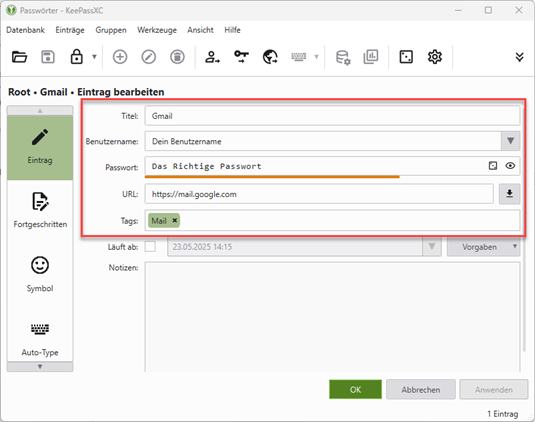Open password generator dice toolbar icon
535x422 pixels.
pyautogui.click(x=406, y=57)
